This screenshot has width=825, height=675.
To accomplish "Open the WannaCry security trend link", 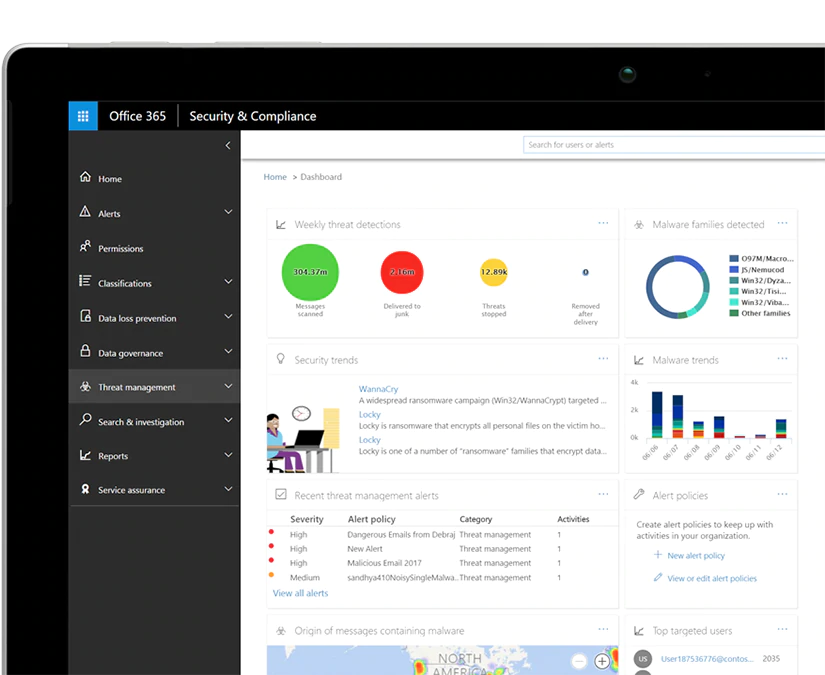I will coord(378,389).
